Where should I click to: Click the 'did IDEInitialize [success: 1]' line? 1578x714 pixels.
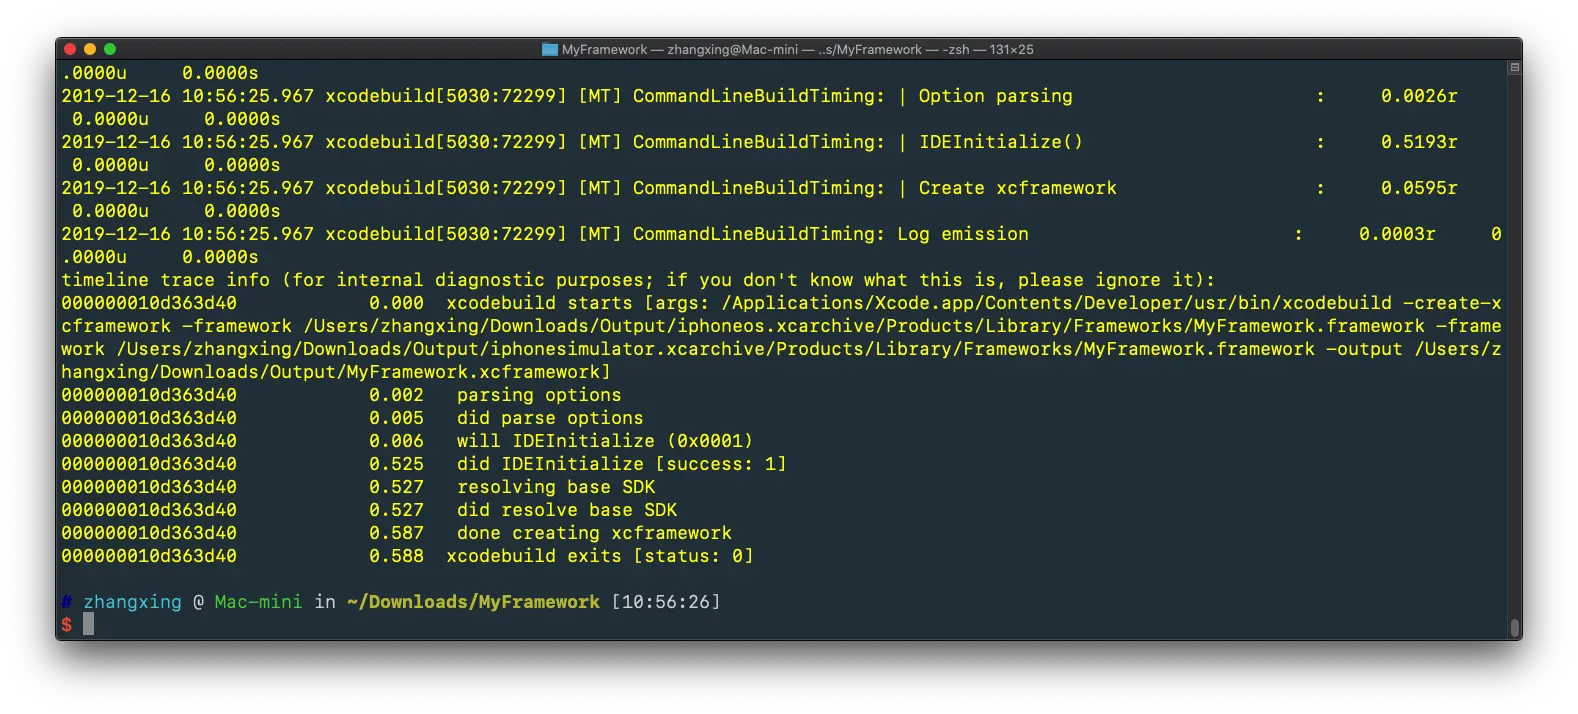621,464
